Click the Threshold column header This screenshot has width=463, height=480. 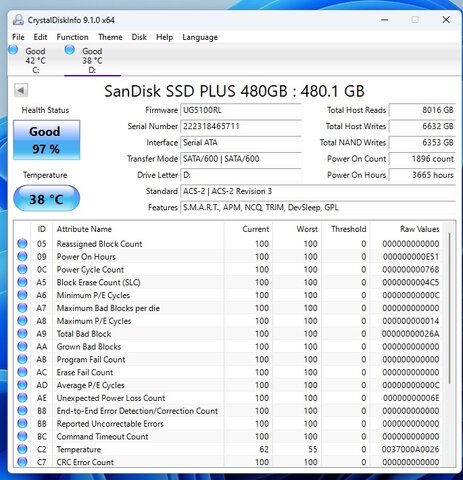(x=346, y=229)
